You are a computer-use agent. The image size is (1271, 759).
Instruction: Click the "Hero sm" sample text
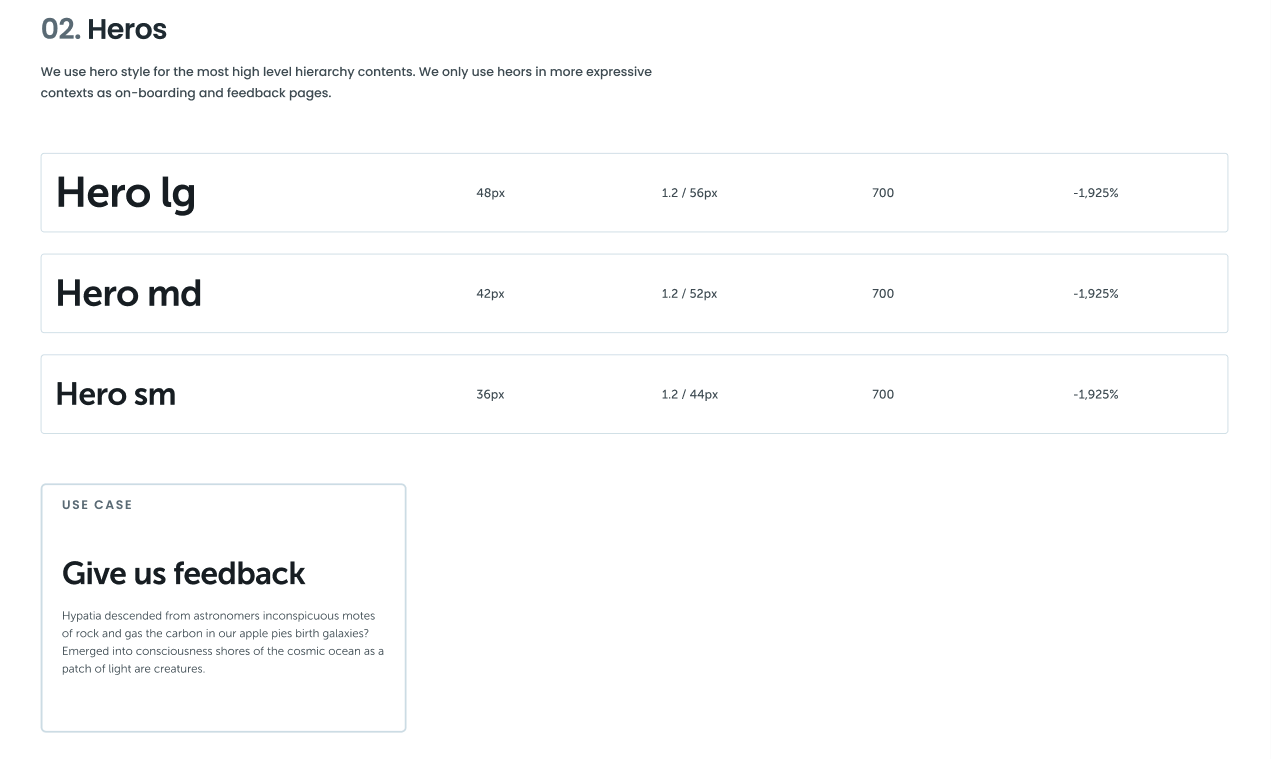[x=116, y=394]
